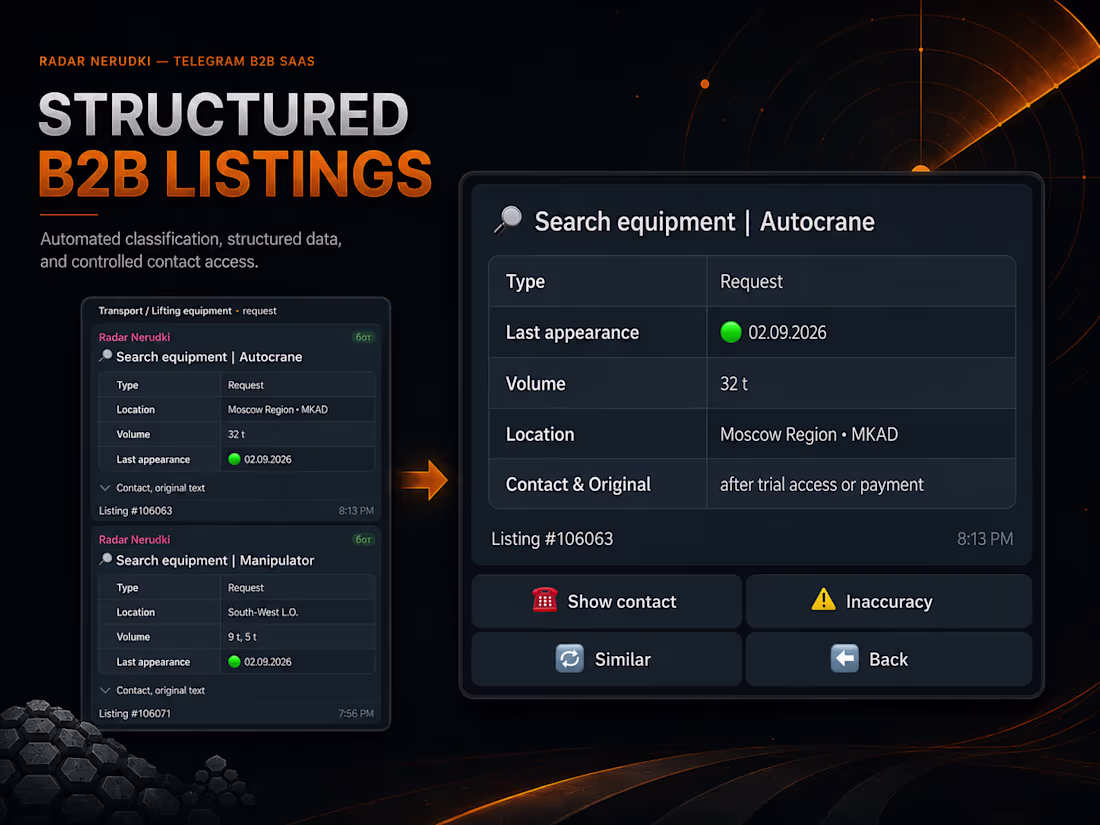
Task: Click the 'бот' badge on Manipulator message
Action: pos(363,539)
